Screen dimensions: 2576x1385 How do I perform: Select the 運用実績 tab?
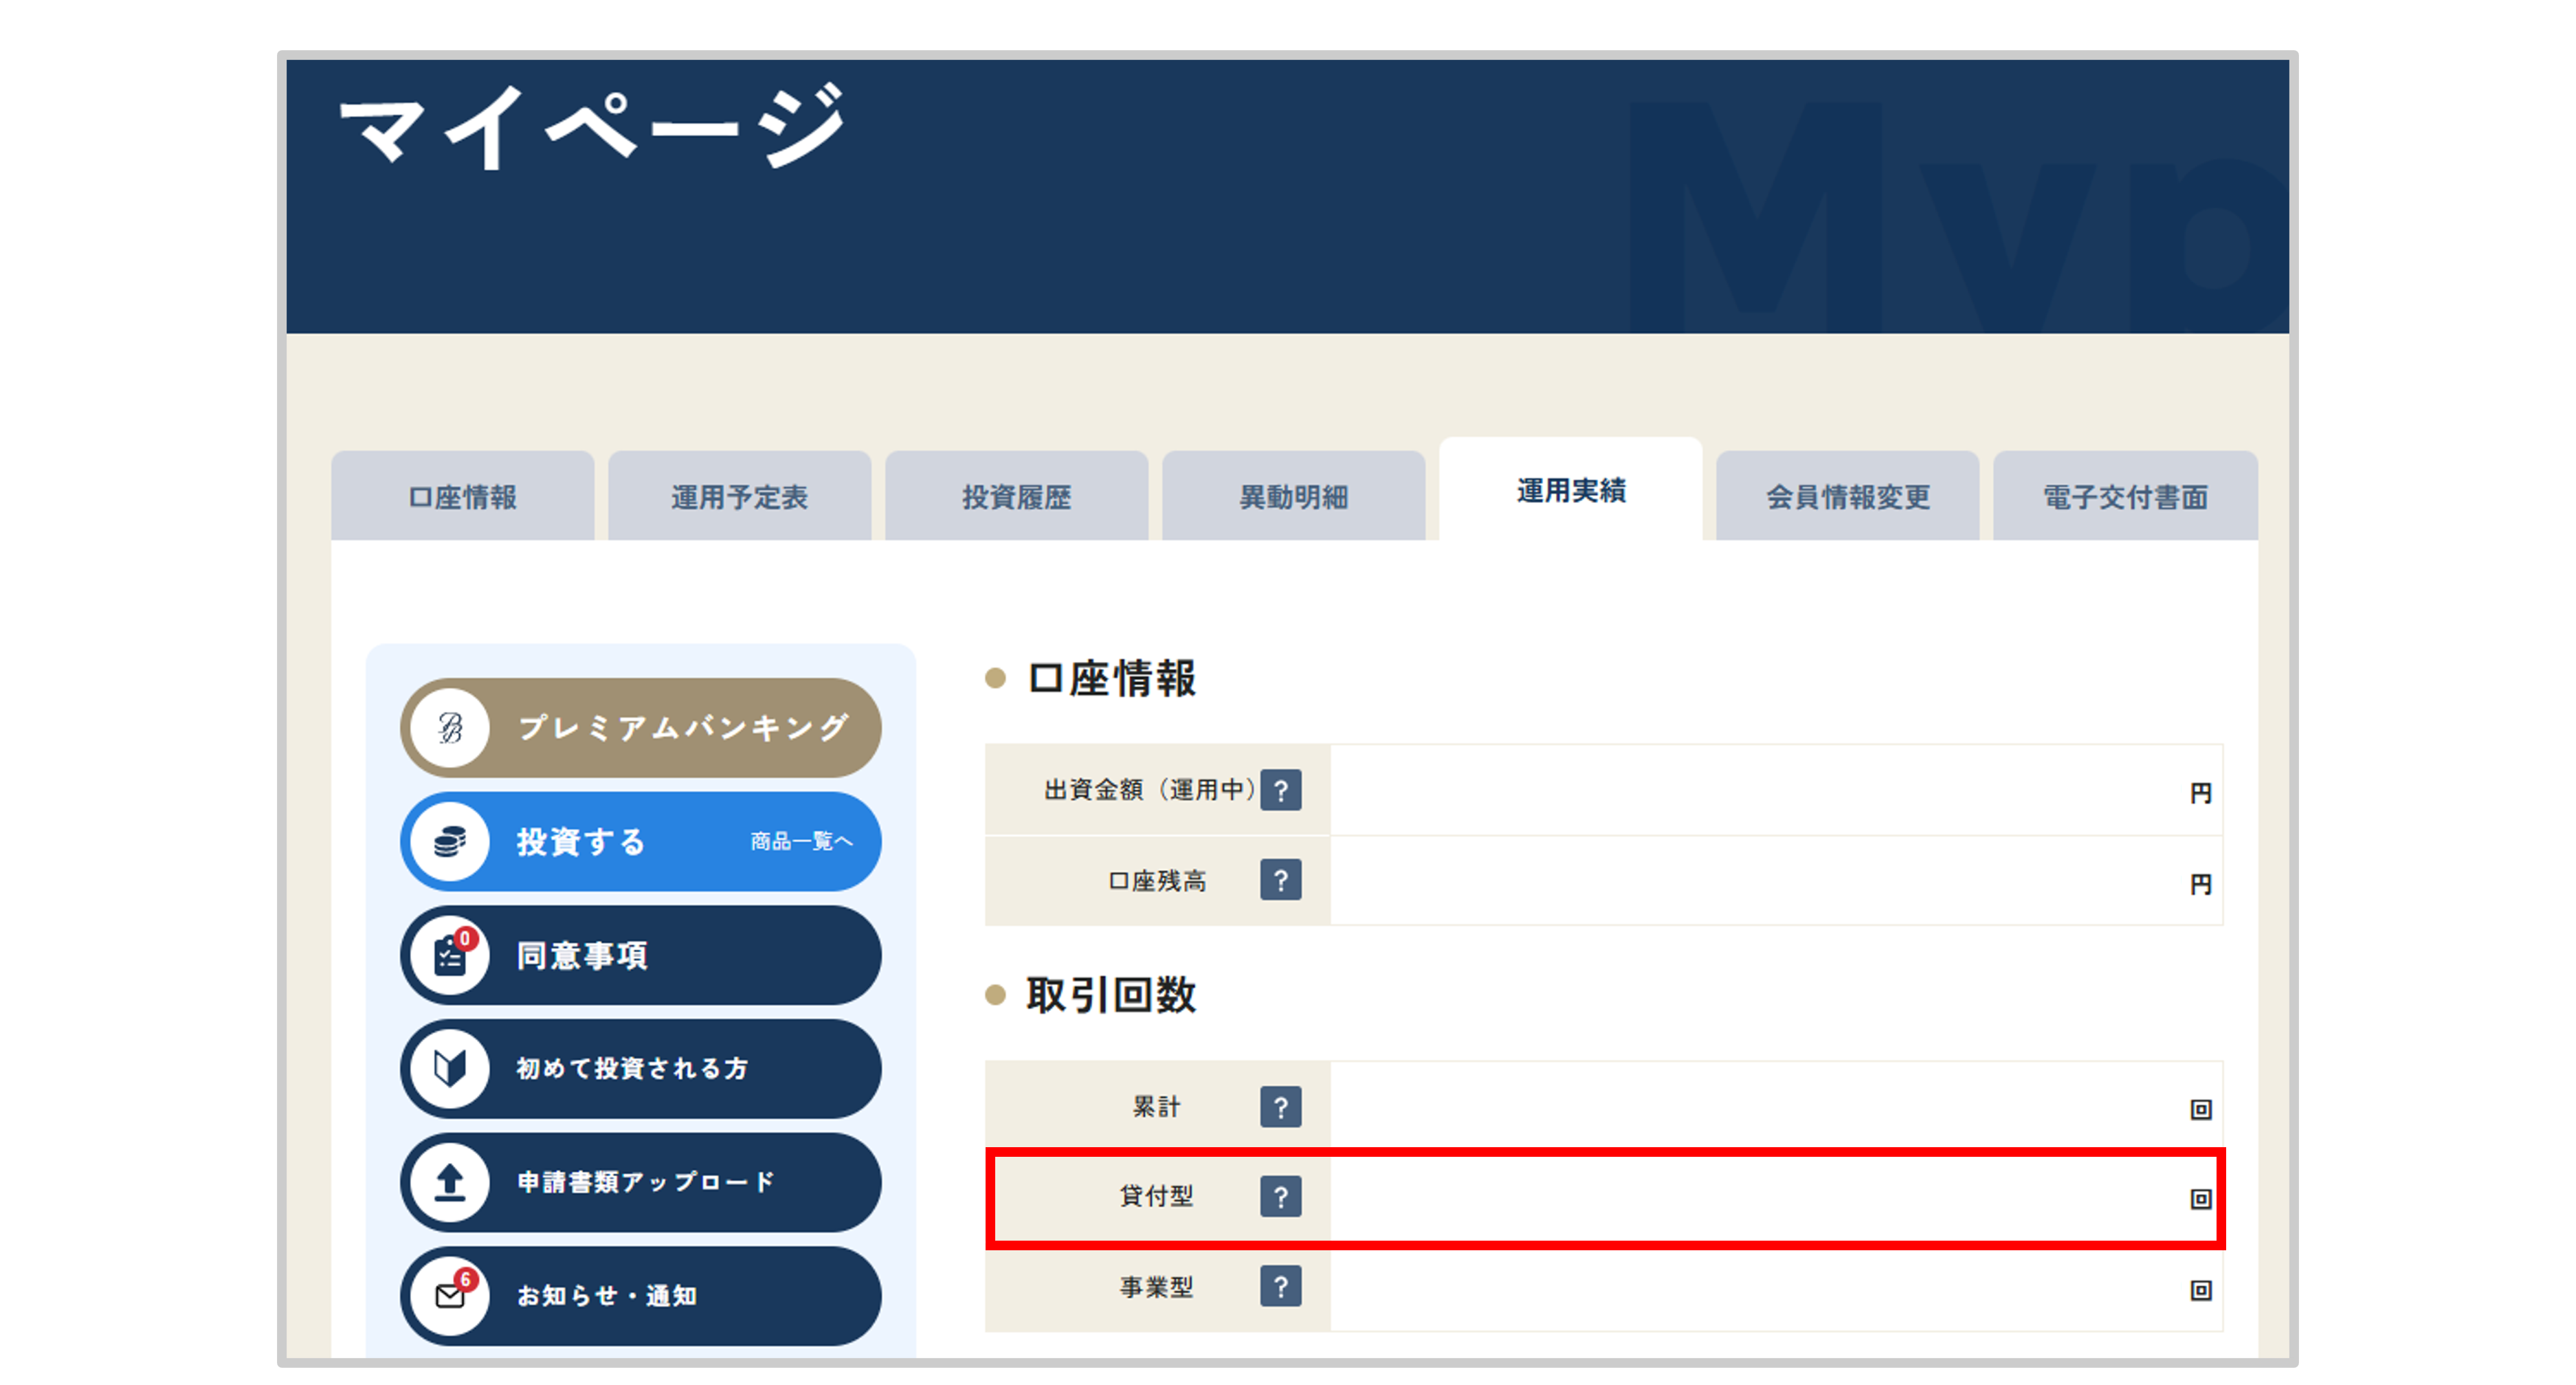1570,490
